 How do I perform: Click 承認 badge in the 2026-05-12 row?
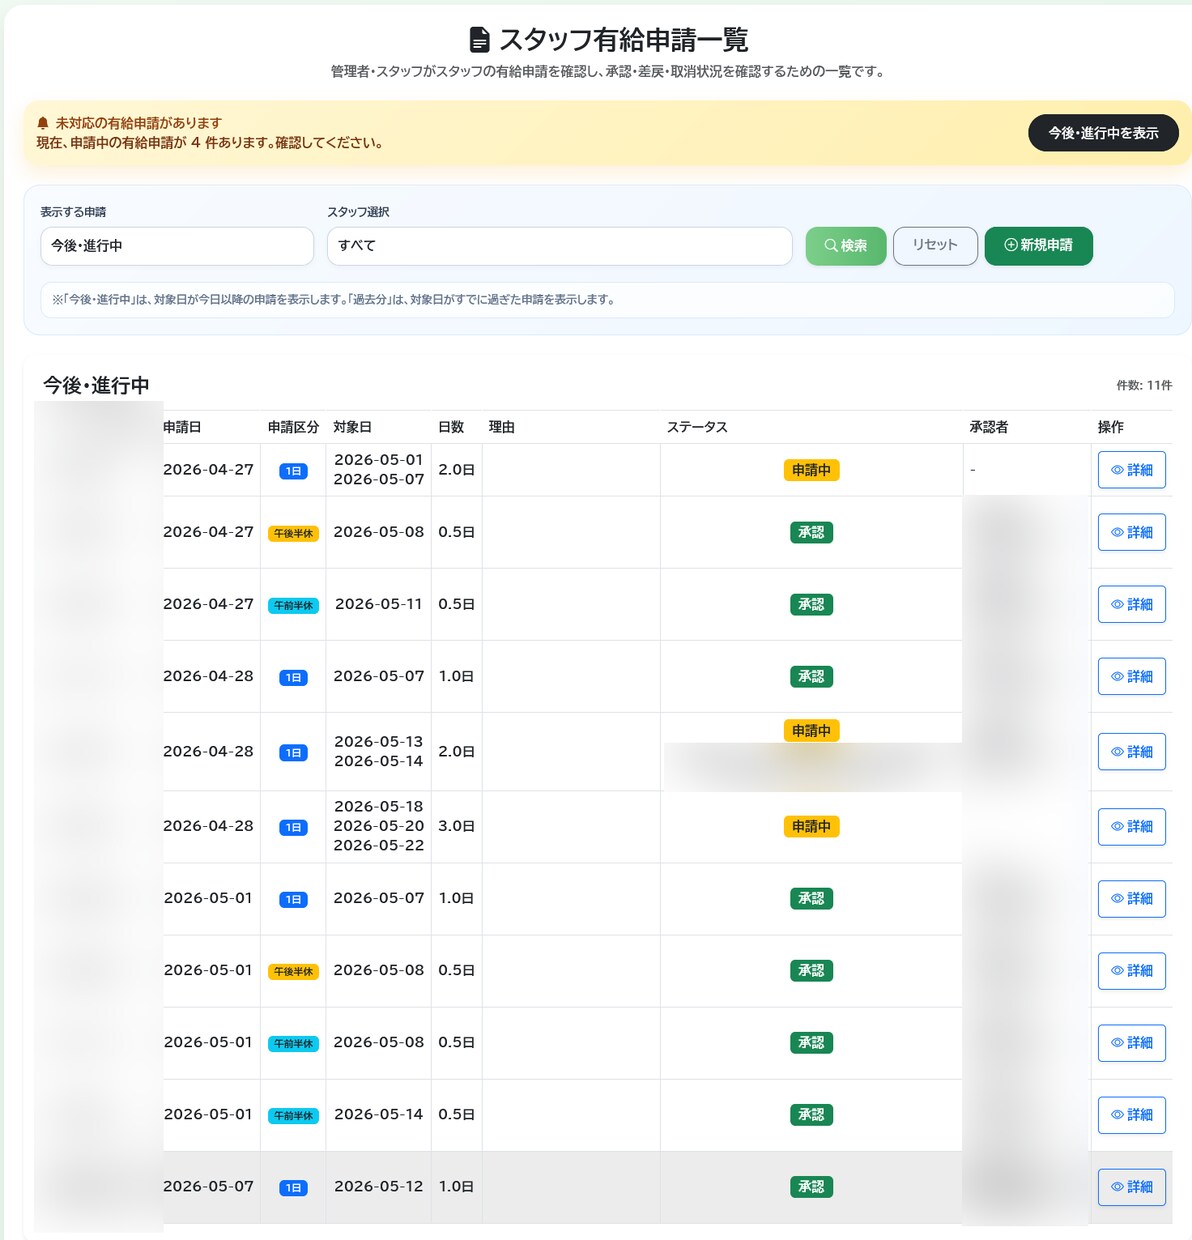(811, 1187)
